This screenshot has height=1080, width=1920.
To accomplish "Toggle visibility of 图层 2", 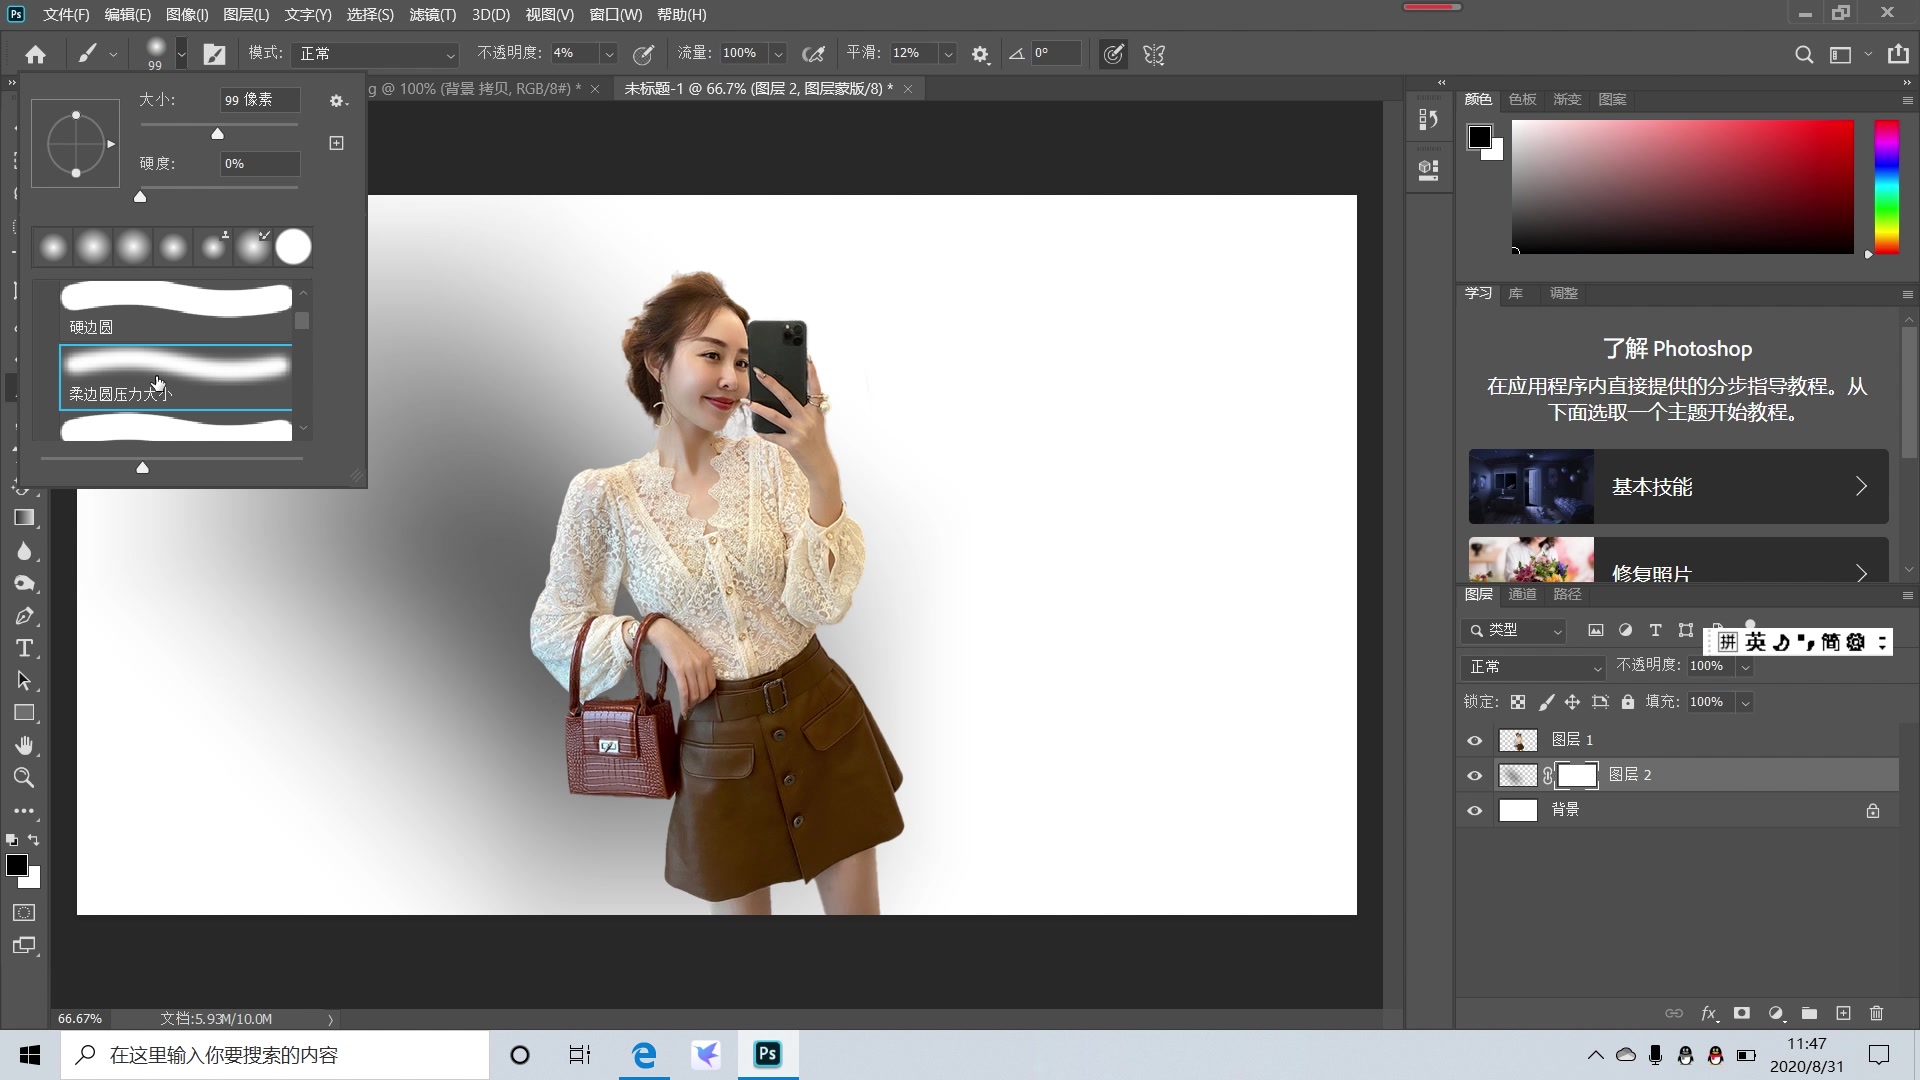I will click(x=1474, y=775).
